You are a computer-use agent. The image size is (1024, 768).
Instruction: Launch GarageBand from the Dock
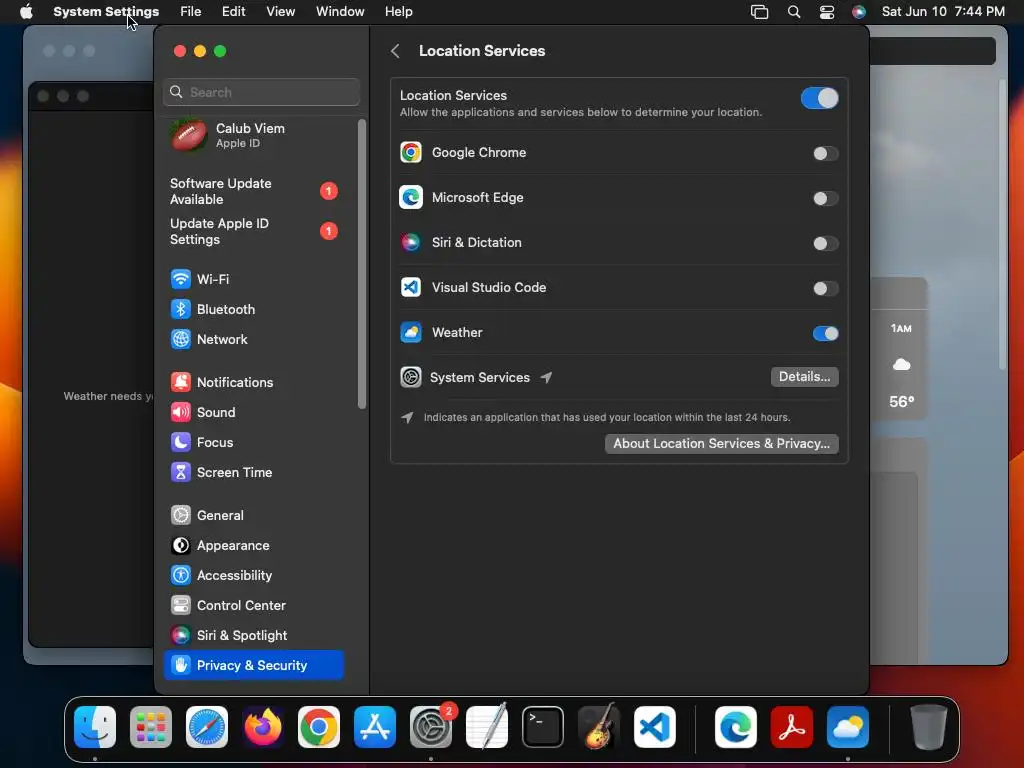click(599, 727)
